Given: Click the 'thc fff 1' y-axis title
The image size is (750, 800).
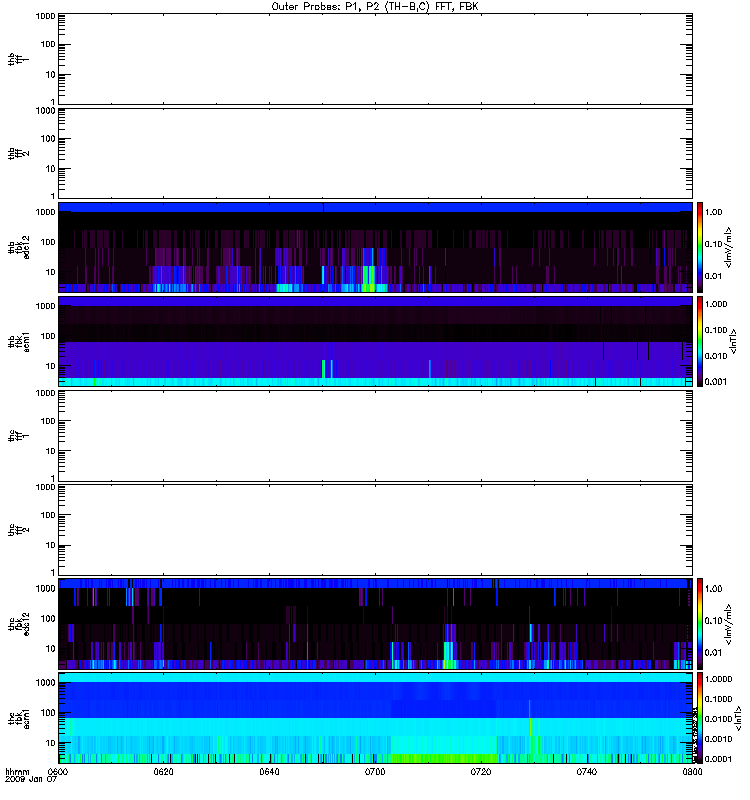Looking at the screenshot, I should click(x=18, y=436).
